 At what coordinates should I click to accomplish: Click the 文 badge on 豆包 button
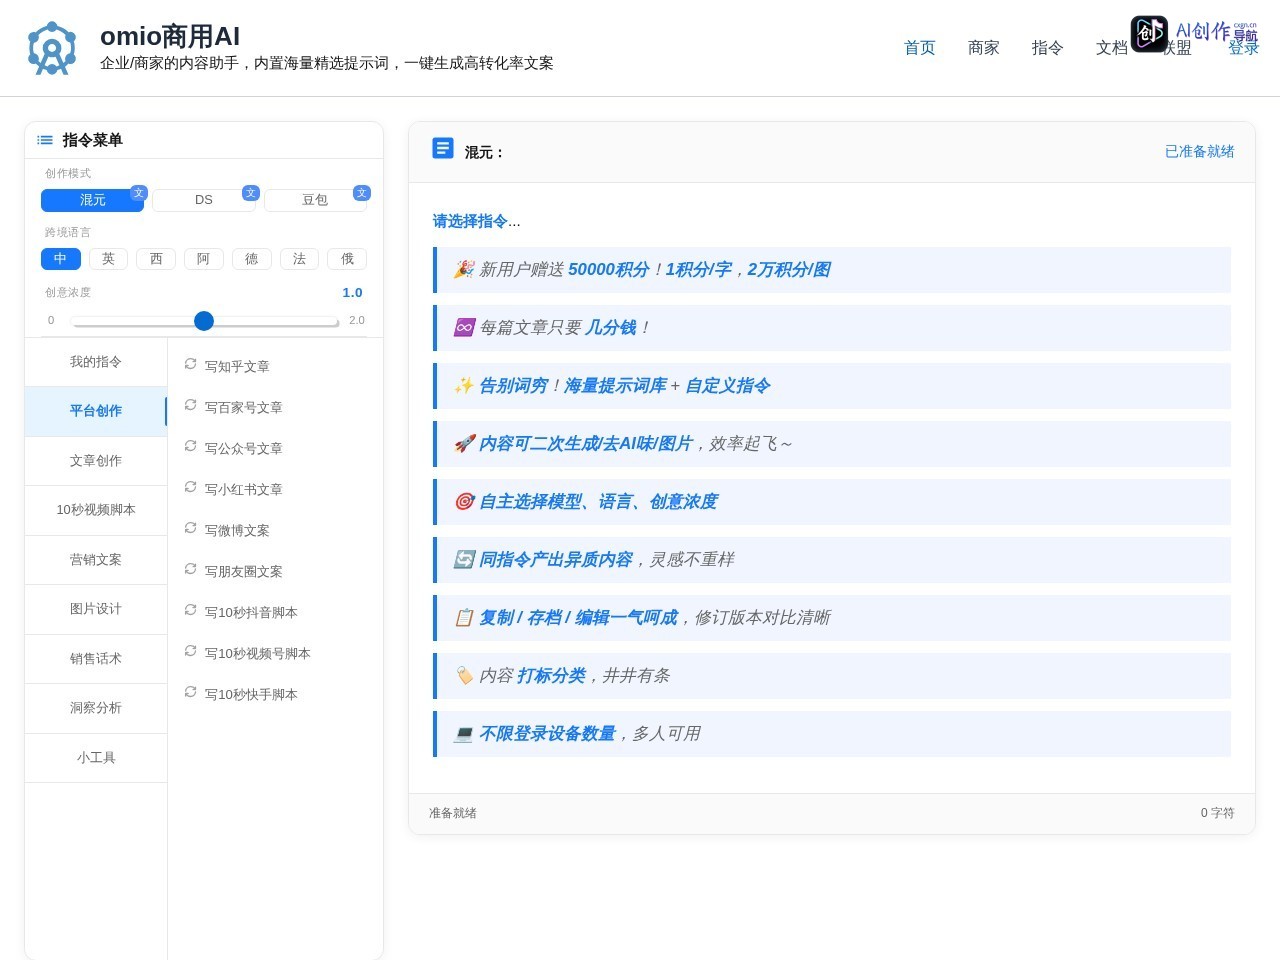point(362,193)
